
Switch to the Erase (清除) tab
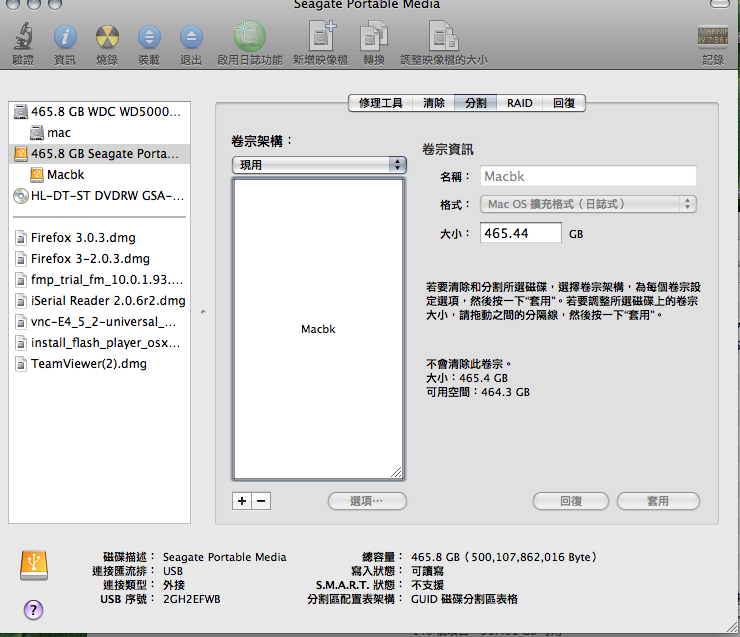pyautogui.click(x=434, y=103)
